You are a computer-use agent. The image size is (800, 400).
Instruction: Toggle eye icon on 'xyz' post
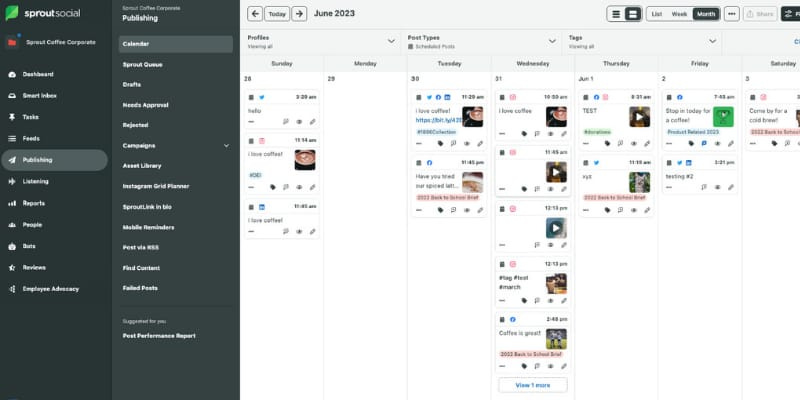click(x=634, y=210)
